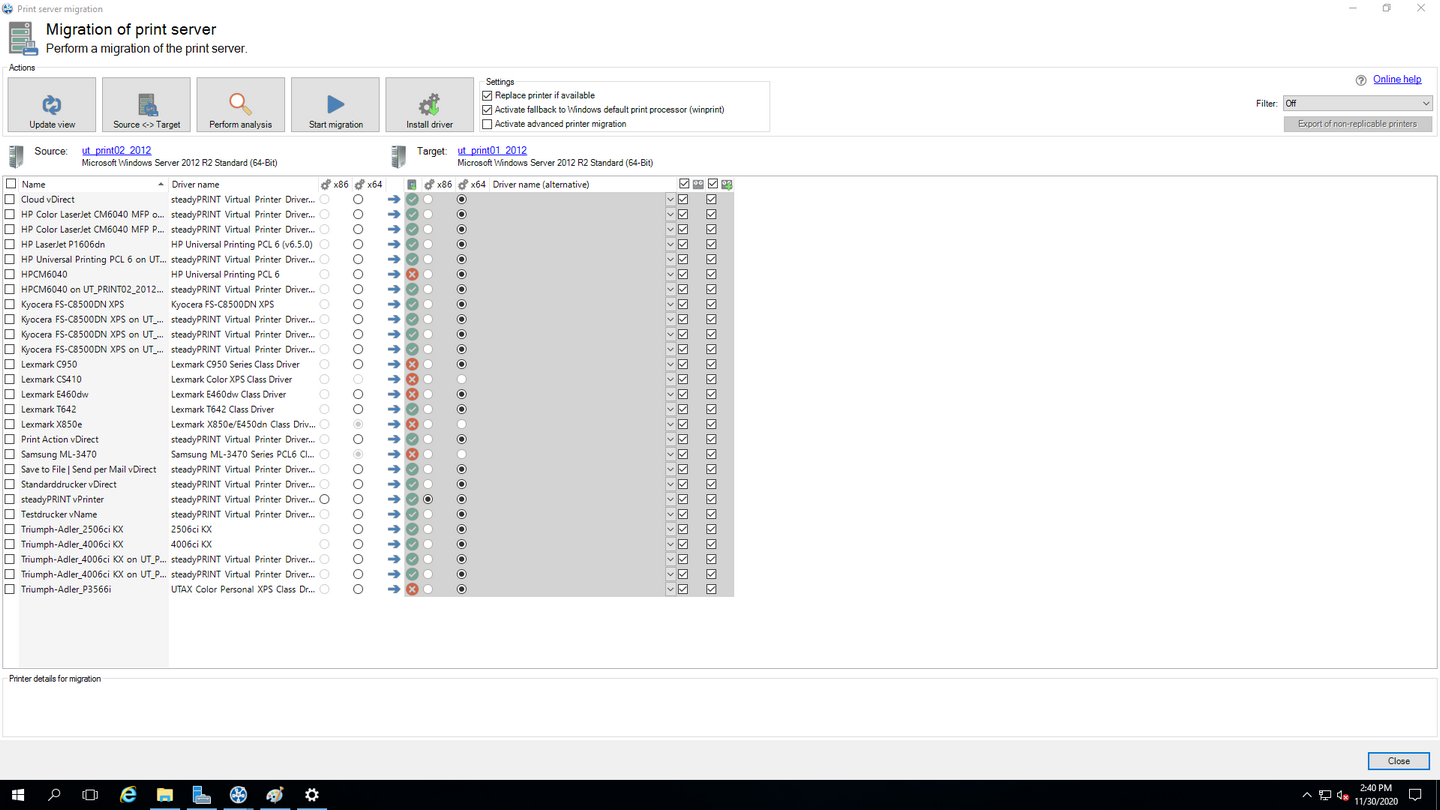
Task: Open the notification center in the taskbar
Action: pyautogui.click(x=1415, y=795)
